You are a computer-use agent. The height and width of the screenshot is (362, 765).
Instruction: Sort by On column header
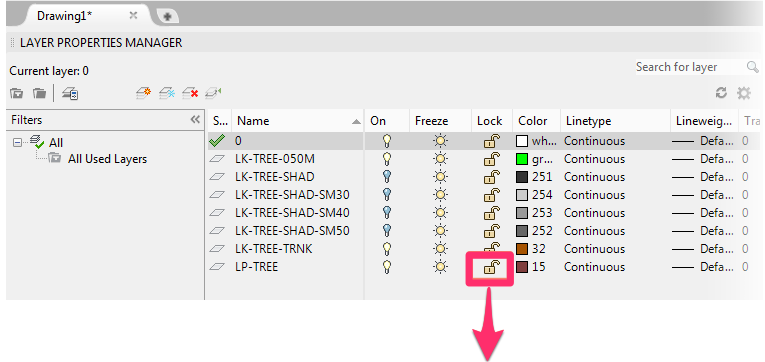coord(386,121)
